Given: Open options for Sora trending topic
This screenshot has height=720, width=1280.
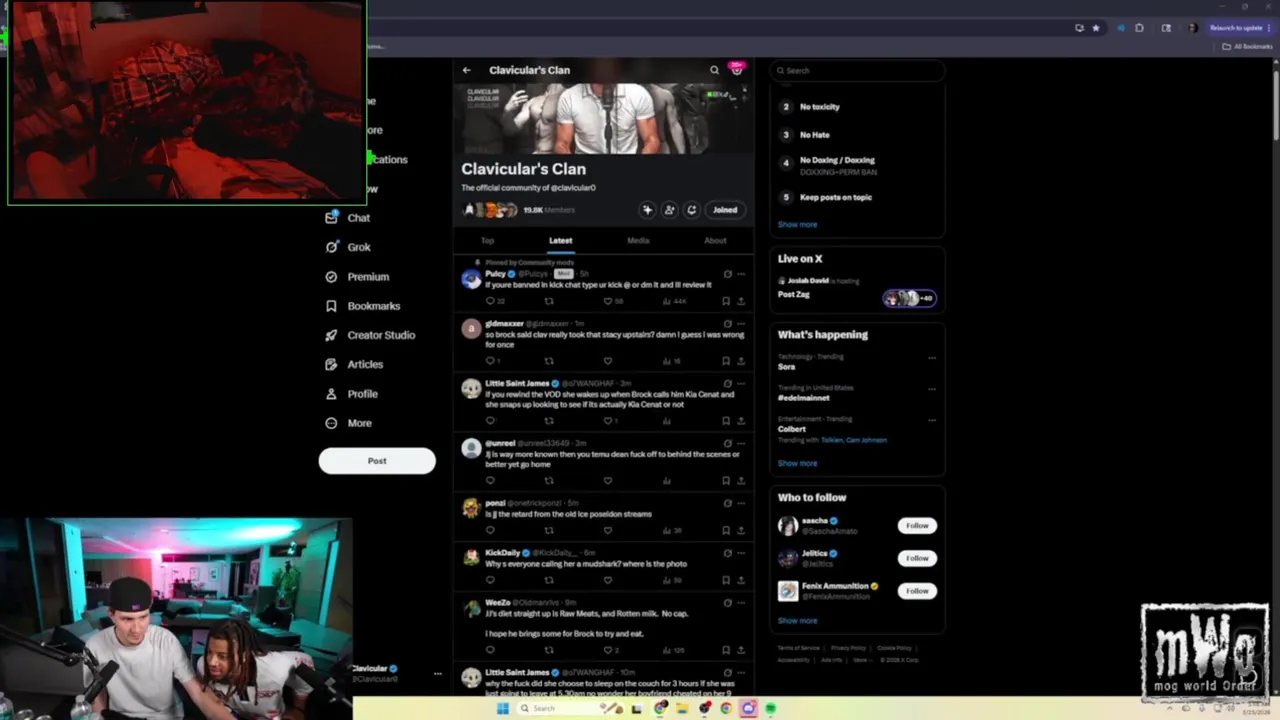Looking at the screenshot, I should (x=932, y=357).
